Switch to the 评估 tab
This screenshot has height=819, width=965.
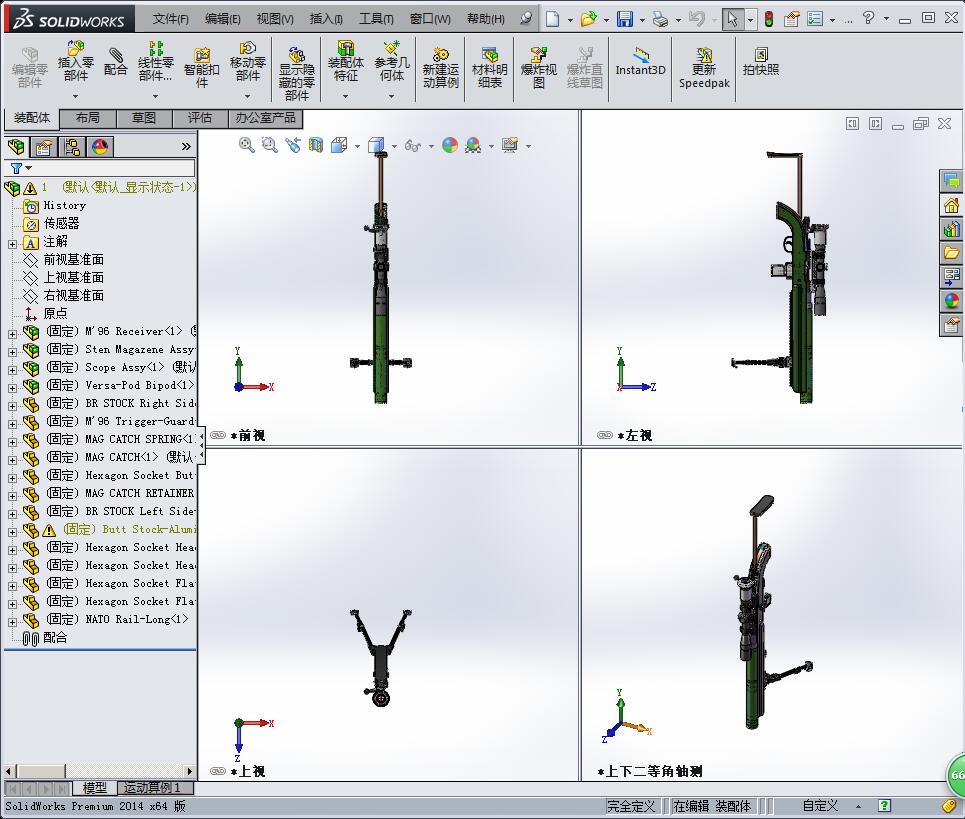pyautogui.click(x=200, y=118)
